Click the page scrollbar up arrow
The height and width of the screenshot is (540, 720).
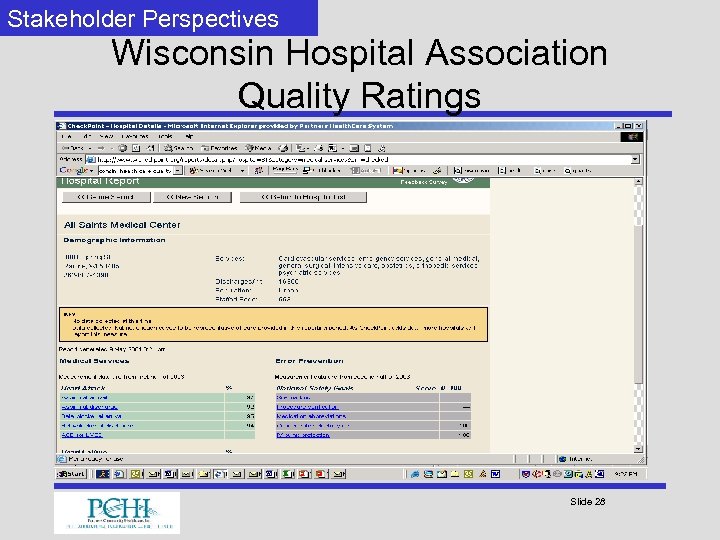pyautogui.click(x=638, y=182)
